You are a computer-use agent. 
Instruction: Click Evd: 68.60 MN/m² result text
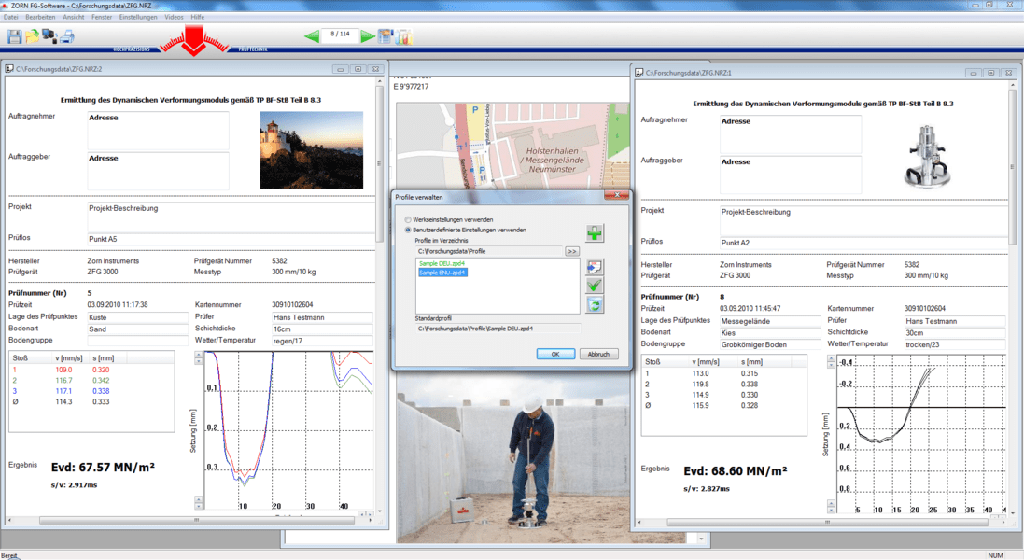(x=735, y=471)
